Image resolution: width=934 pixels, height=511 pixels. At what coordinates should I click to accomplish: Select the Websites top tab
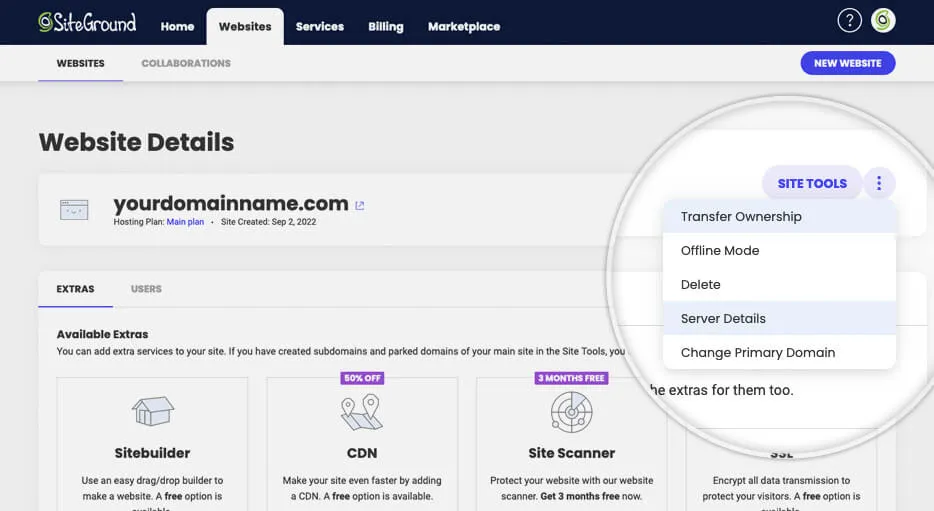(x=245, y=27)
